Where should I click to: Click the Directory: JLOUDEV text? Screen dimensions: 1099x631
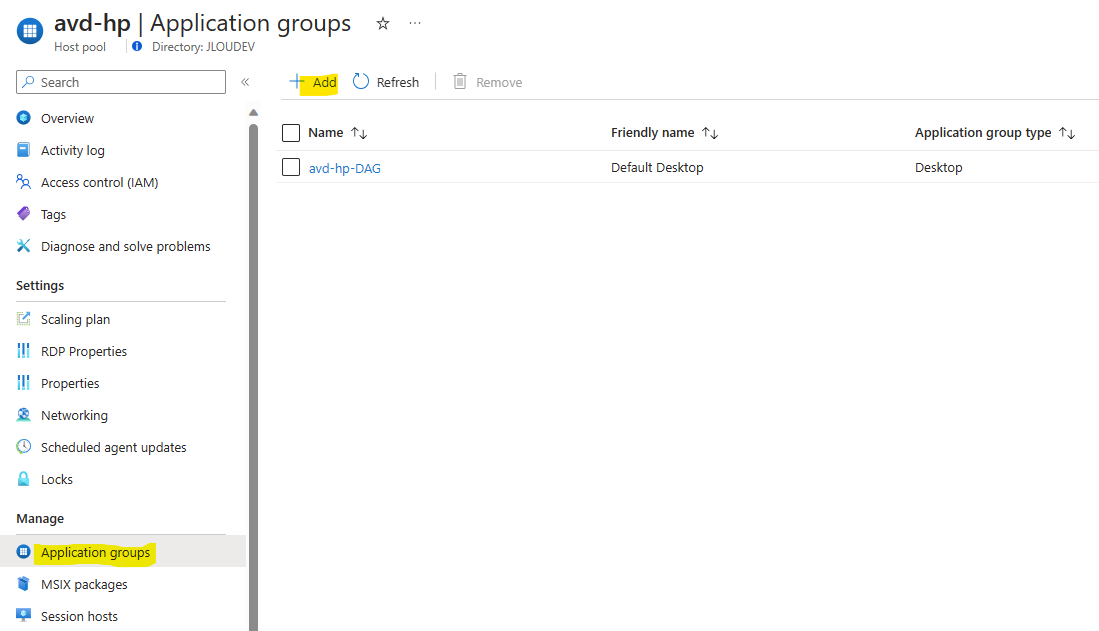[203, 46]
